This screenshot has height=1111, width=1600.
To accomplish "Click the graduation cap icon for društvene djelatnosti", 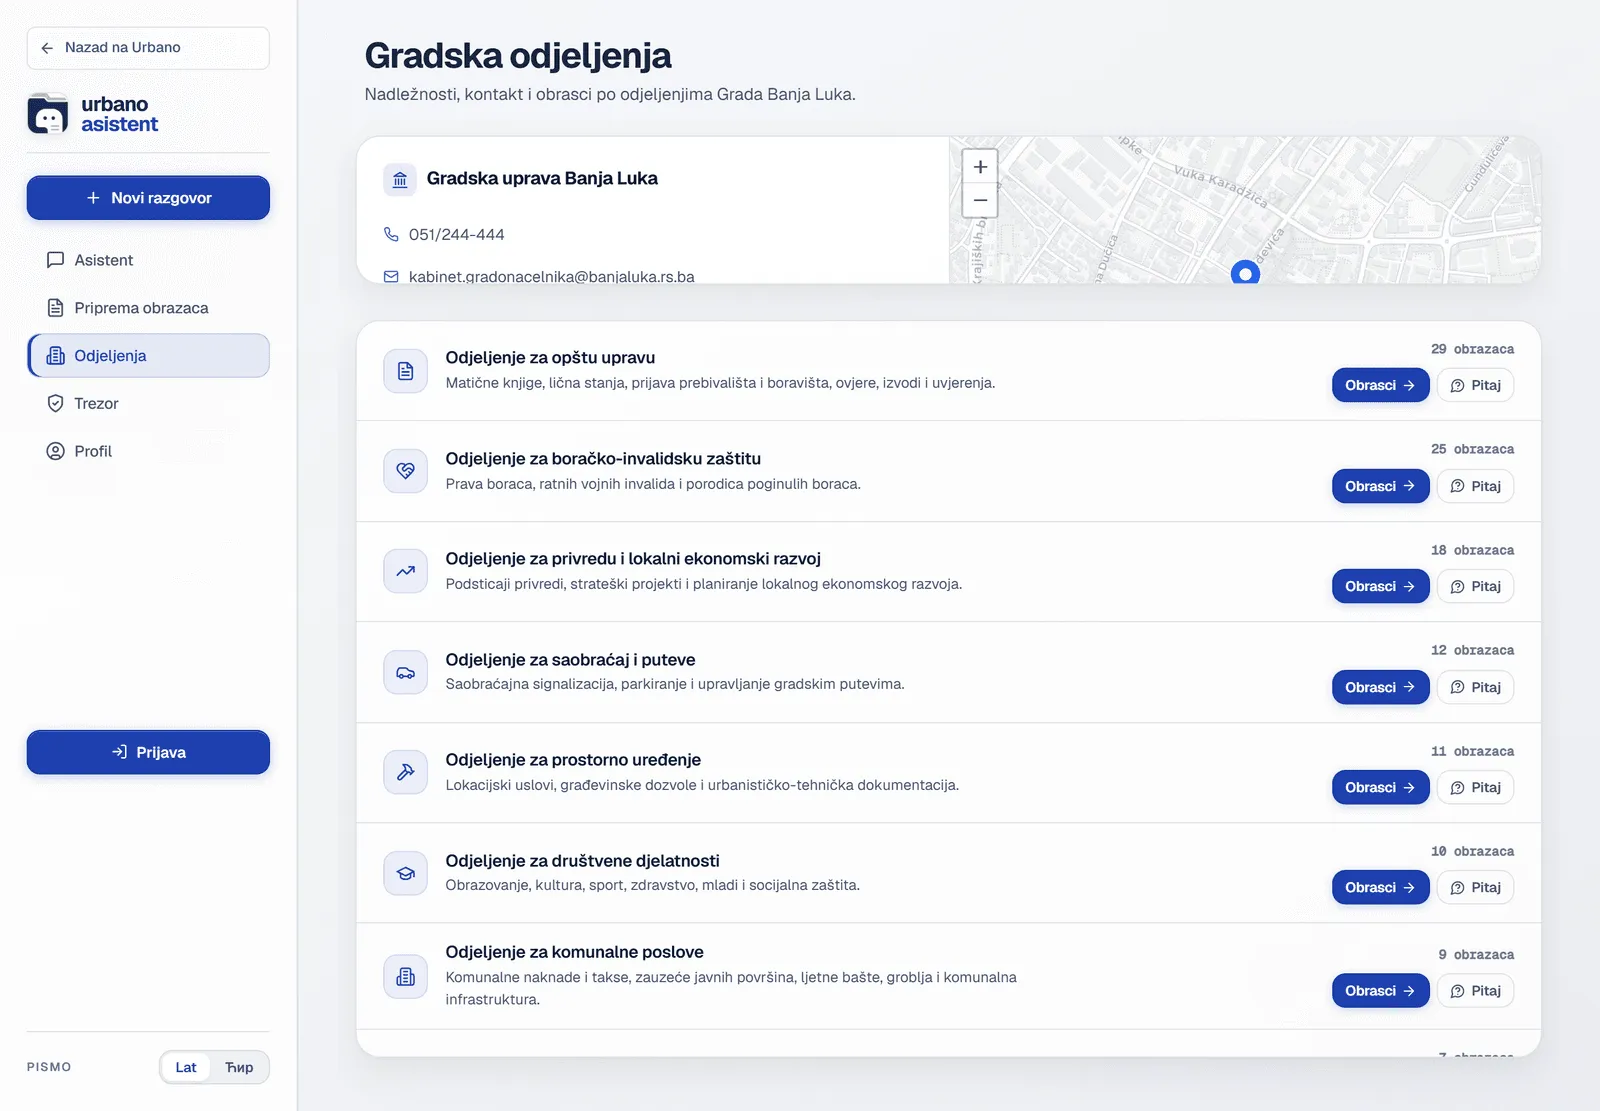I will point(405,873).
